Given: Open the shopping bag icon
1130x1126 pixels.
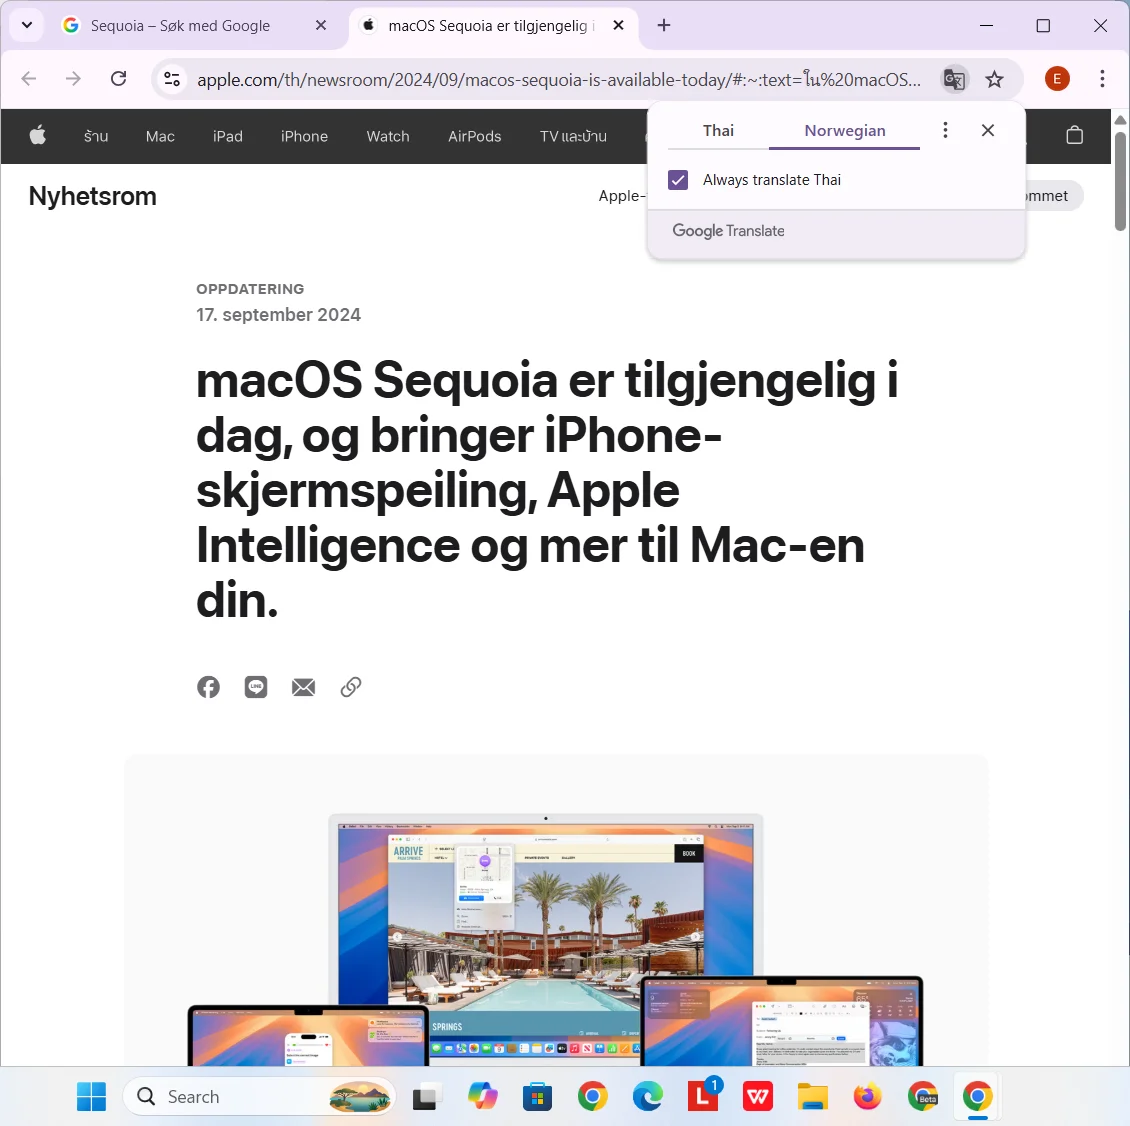Looking at the screenshot, I should (1075, 136).
